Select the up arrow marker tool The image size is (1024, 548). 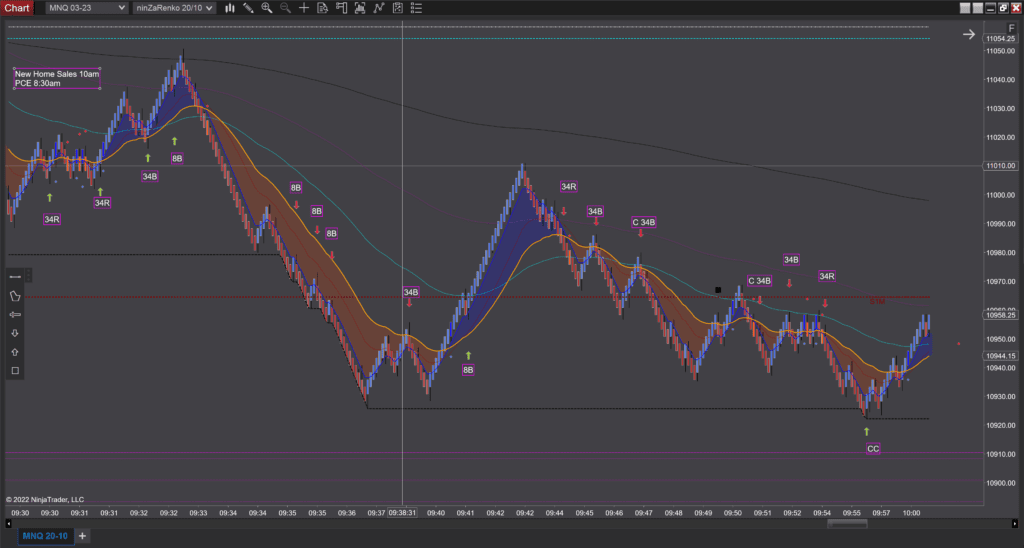tap(15, 352)
